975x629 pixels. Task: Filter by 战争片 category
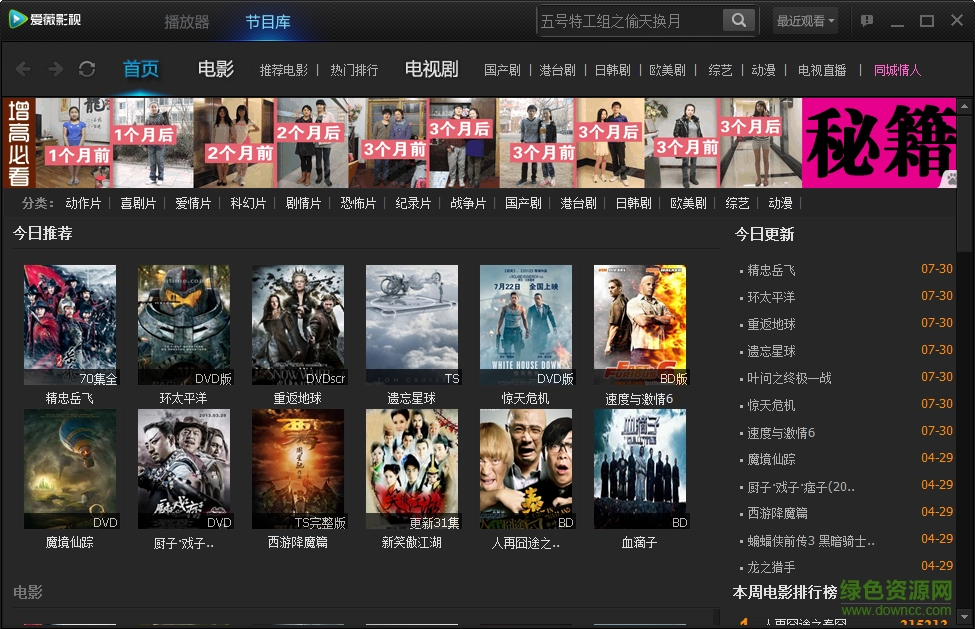[468, 203]
